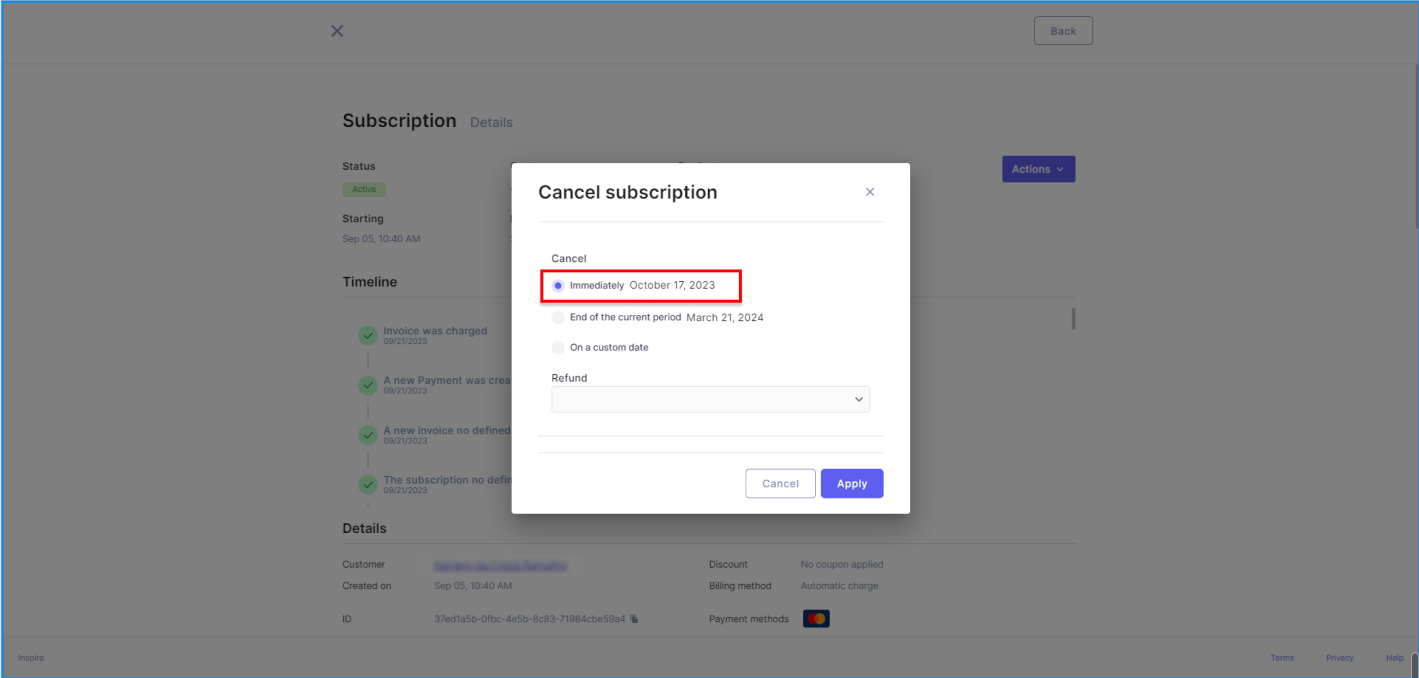Choose On a custom date option
This screenshot has height=678, width=1419.
tap(558, 347)
